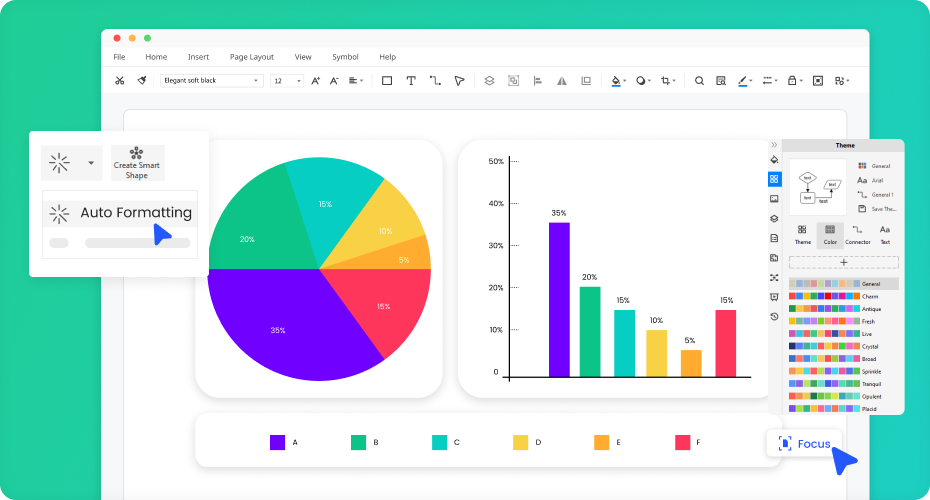This screenshot has width=930, height=500.
Task: Select the Cut scissors icon in toolbar
Action: 119,81
